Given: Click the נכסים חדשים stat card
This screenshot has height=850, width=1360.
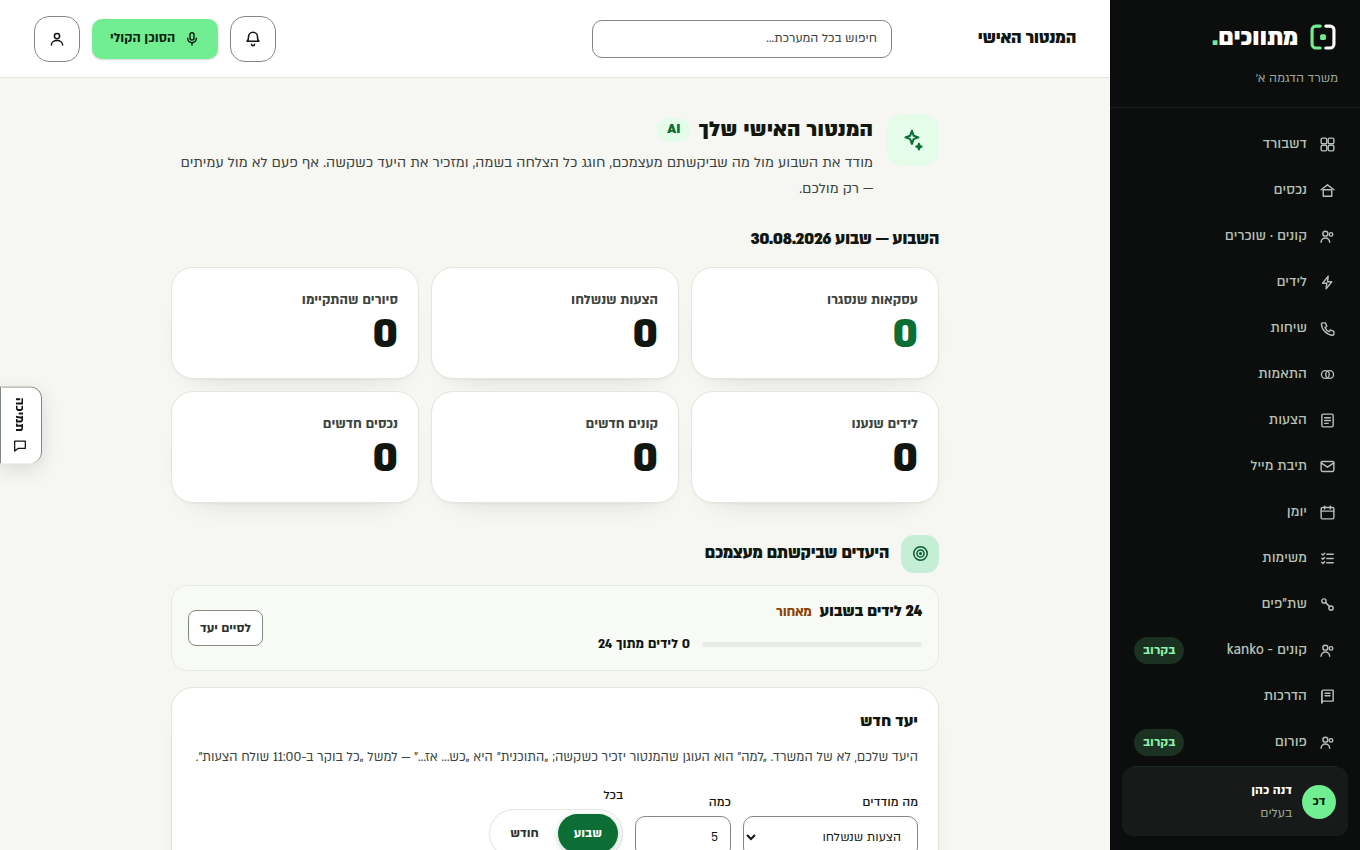Looking at the screenshot, I should pyautogui.click(x=295, y=447).
